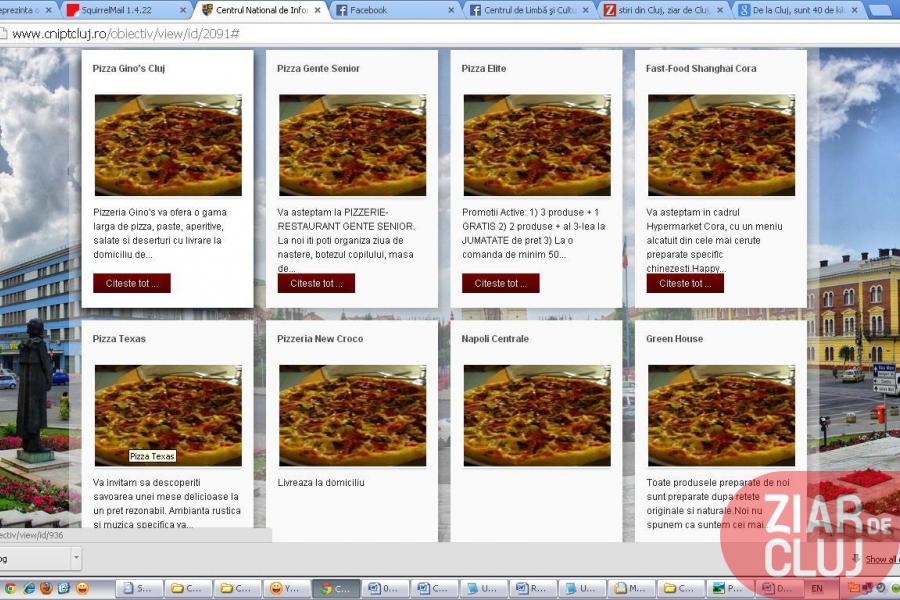This screenshot has width=900, height=600.
Task: Click the Fast-Food Shanghai Cora pizza image
Action: pyautogui.click(x=721, y=145)
